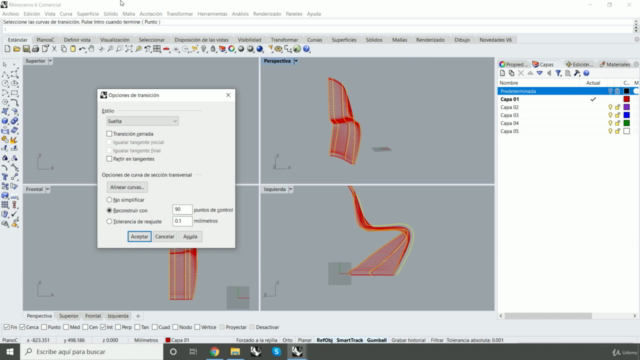Click the red car Set view icon
The image size is (640, 360).
pos(166,49)
